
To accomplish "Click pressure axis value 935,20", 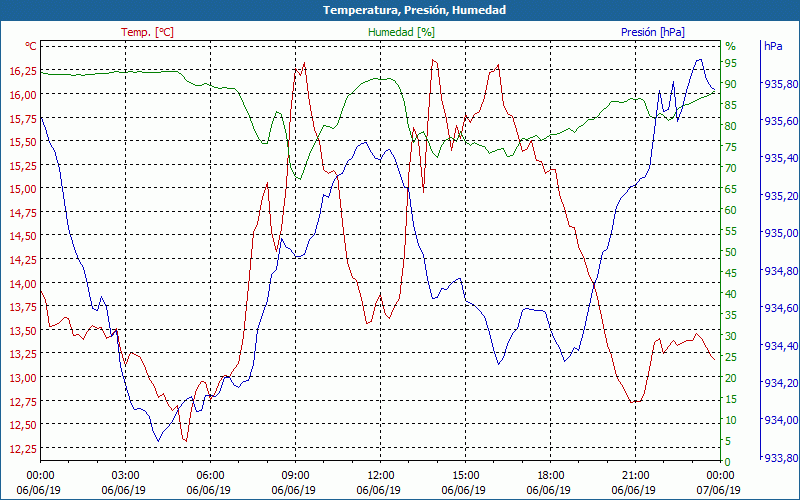I will pyautogui.click(x=781, y=196).
